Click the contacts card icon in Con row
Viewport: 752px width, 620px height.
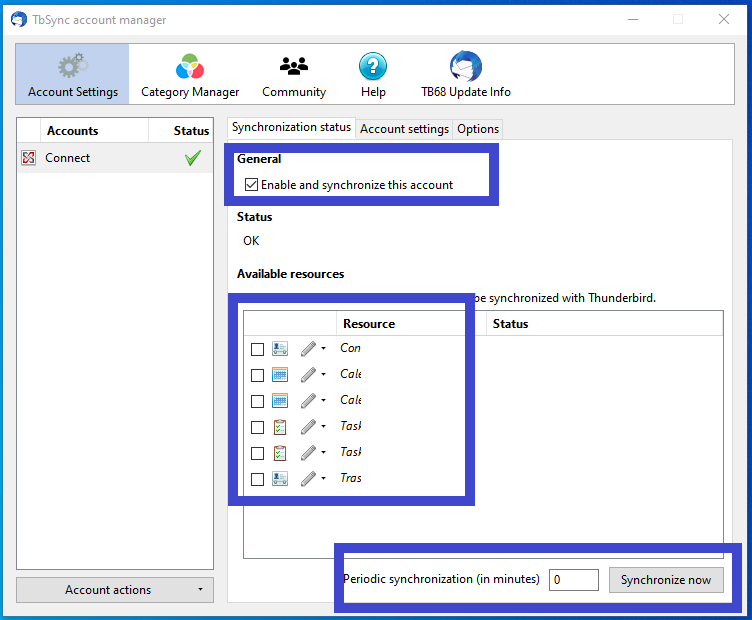[x=280, y=349]
